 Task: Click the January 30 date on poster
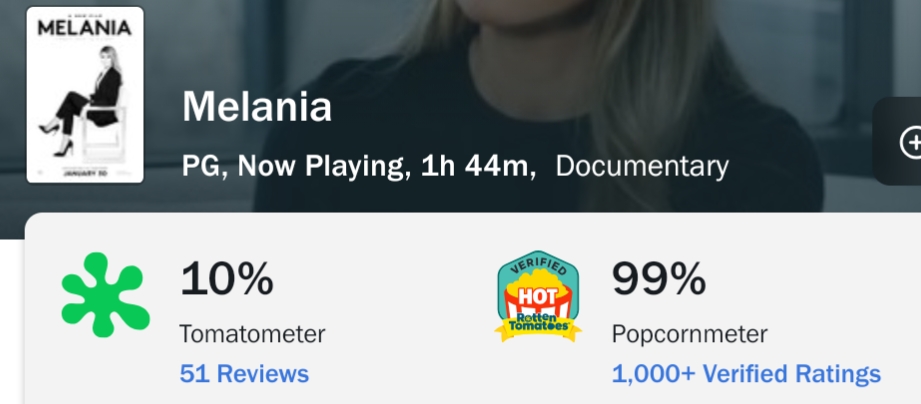pyautogui.click(x=85, y=173)
